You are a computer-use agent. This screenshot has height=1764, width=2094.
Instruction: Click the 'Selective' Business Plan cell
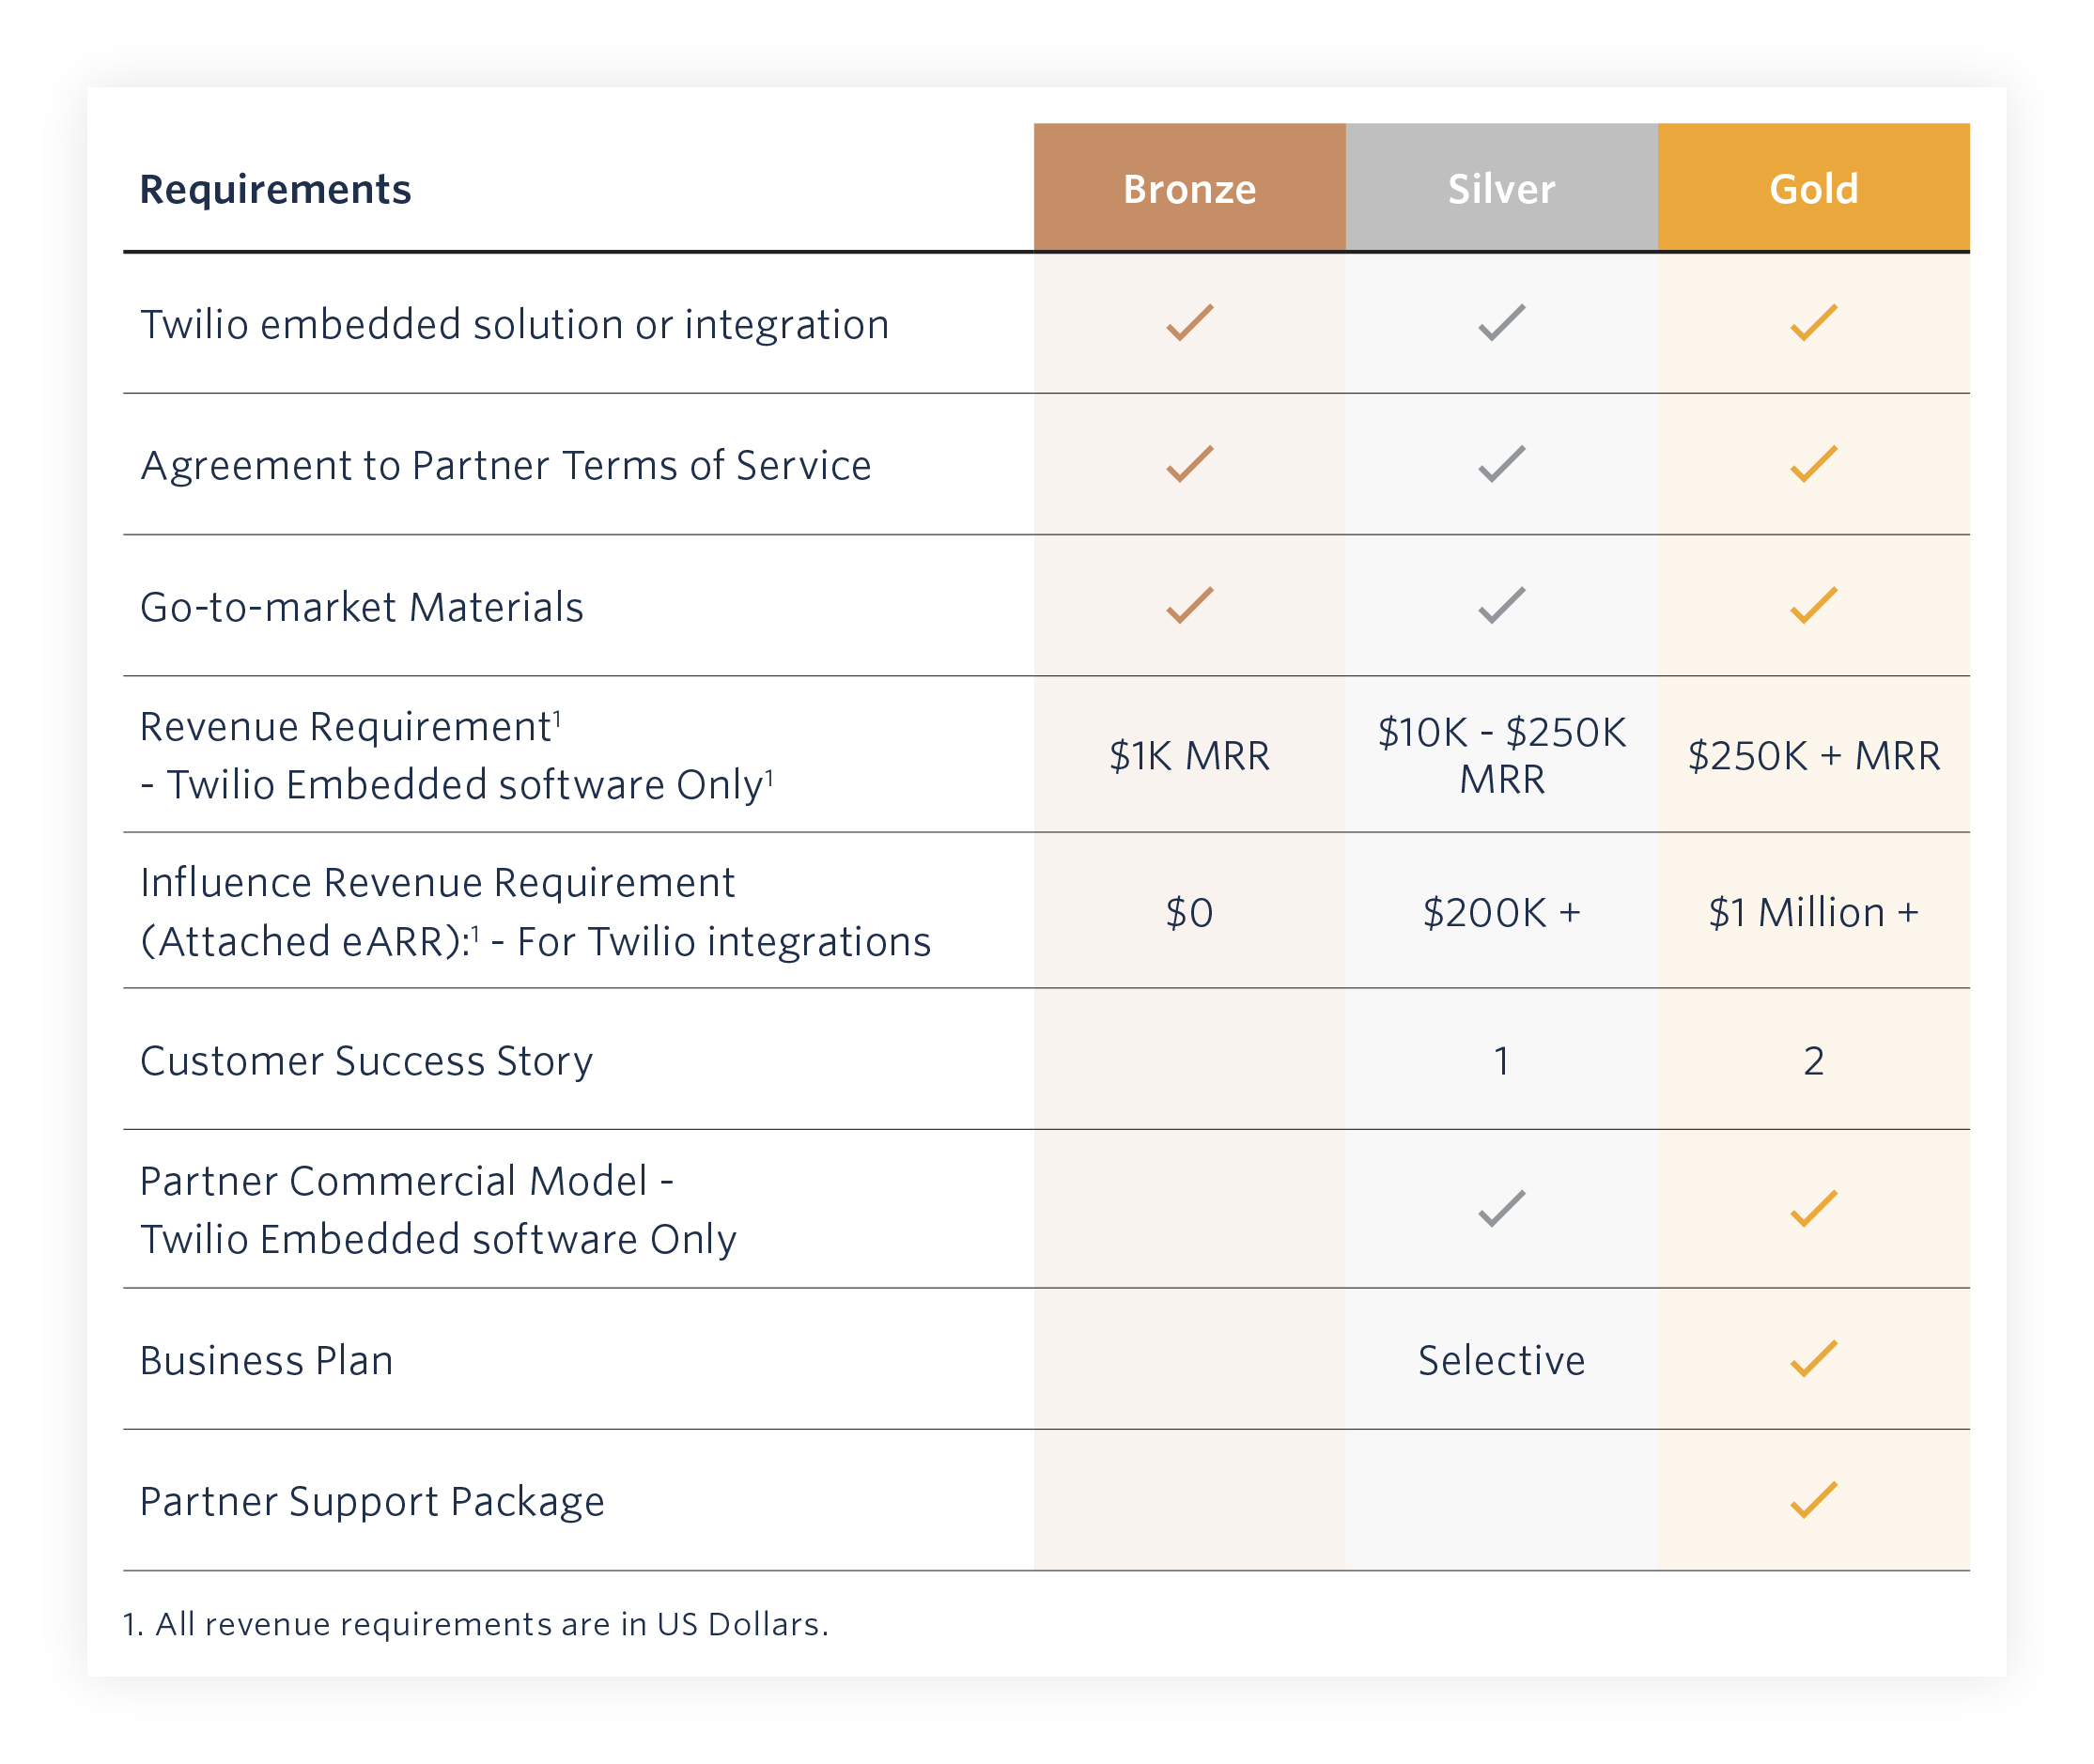pos(1501,1361)
